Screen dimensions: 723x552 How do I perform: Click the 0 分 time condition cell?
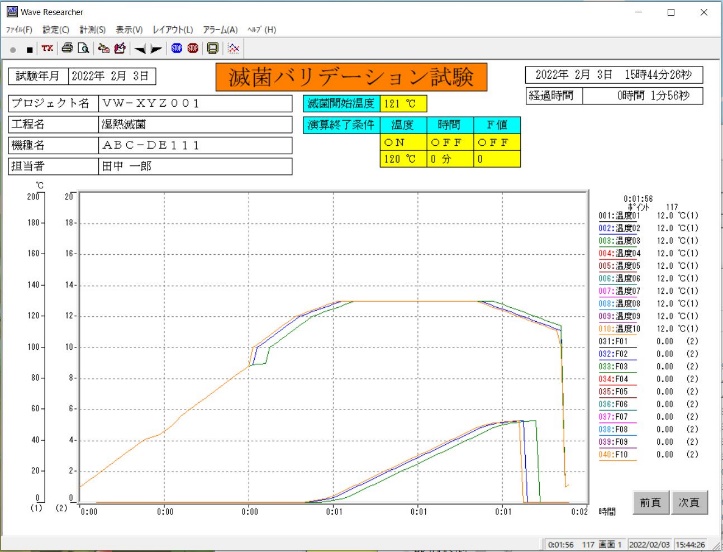450,159
